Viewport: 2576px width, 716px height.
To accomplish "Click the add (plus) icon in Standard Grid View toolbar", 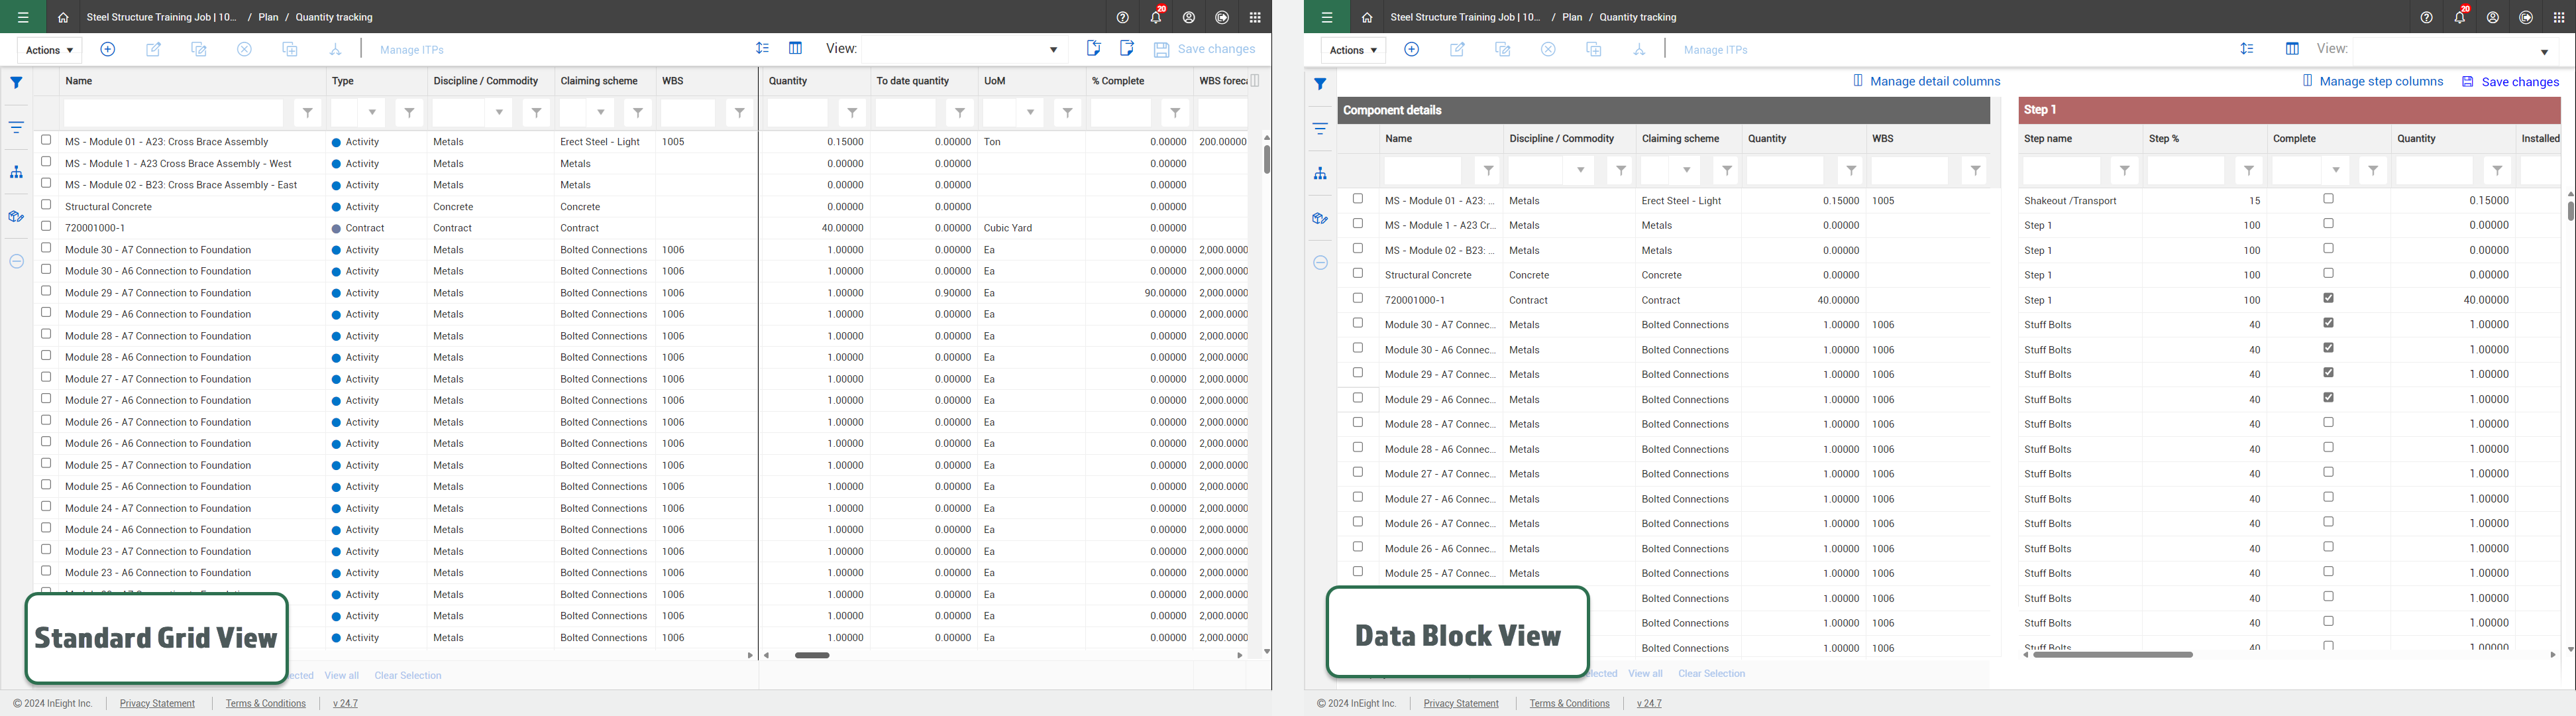I will point(108,49).
